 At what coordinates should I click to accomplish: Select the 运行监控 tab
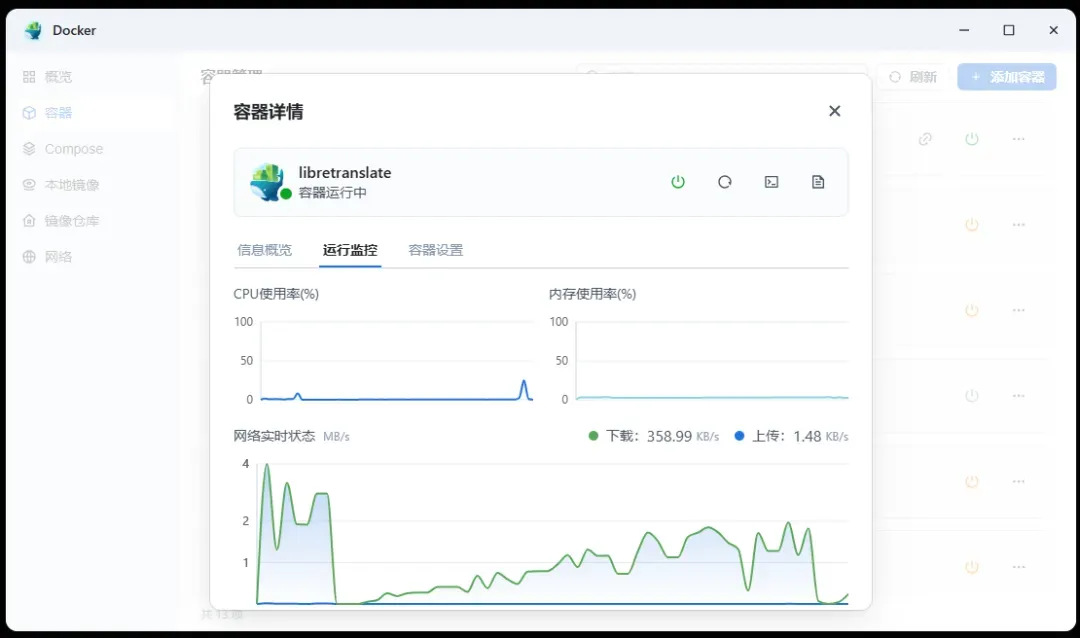click(350, 250)
